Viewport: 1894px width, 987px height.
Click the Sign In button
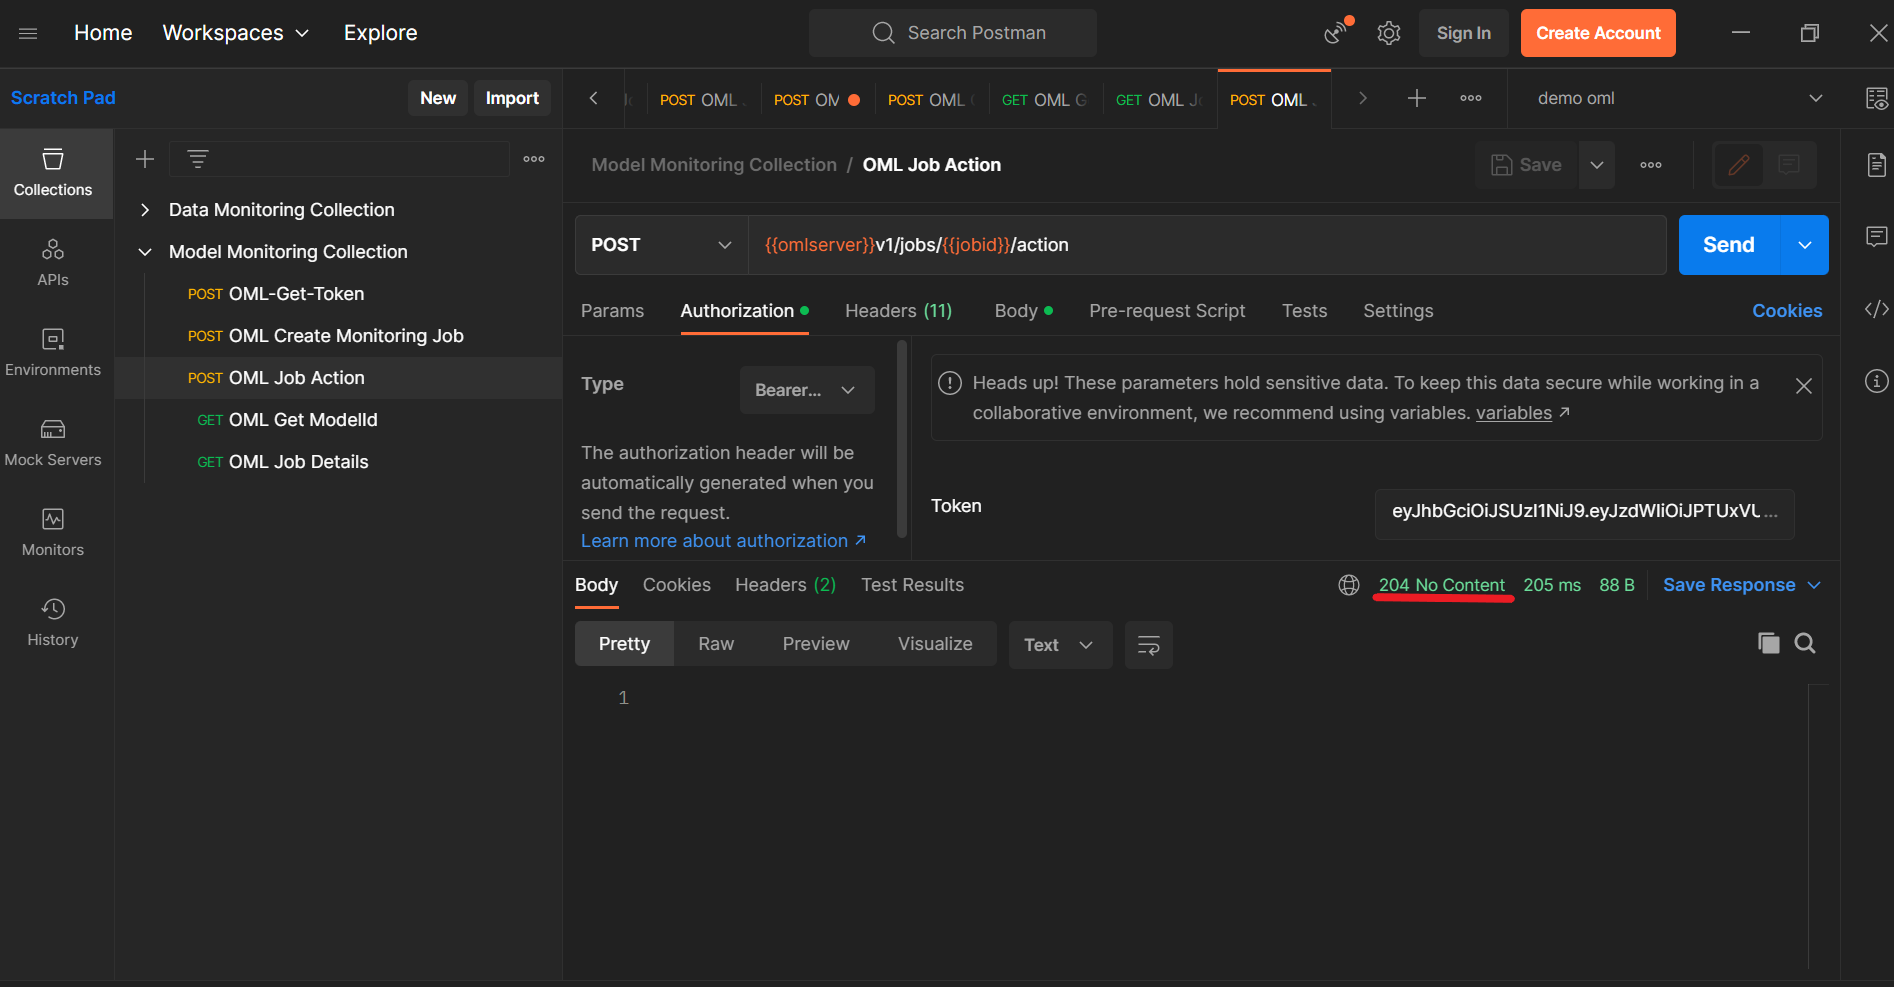coord(1464,33)
